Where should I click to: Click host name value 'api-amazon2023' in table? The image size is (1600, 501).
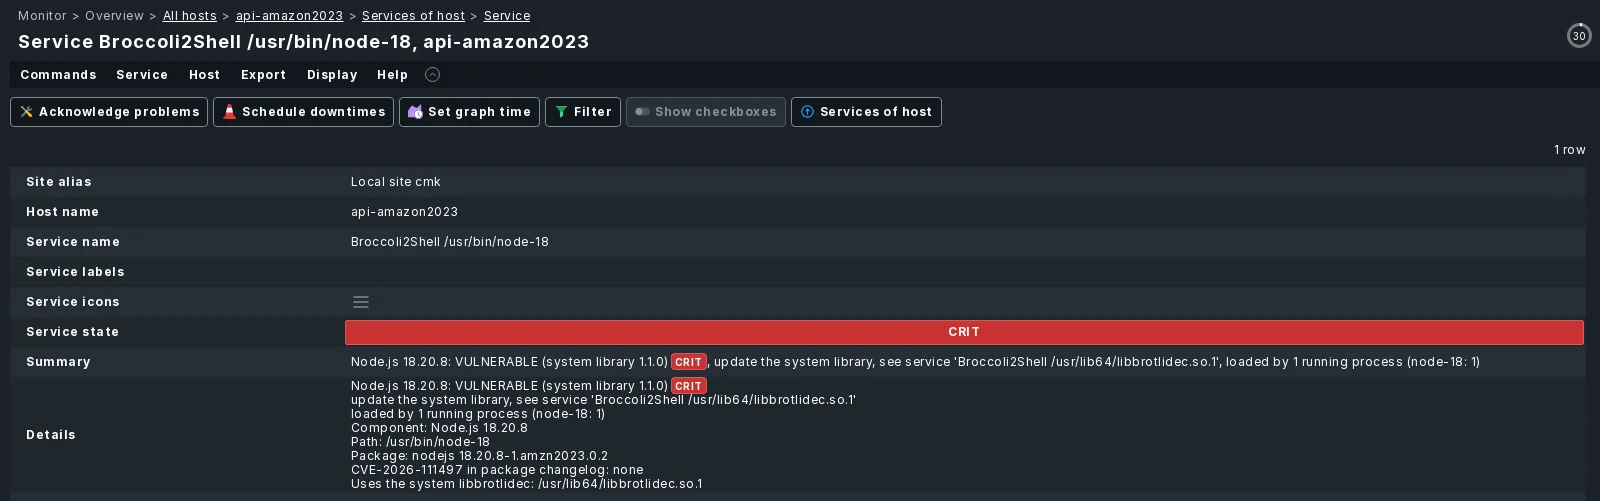pyautogui.click(x=404, y=212)
